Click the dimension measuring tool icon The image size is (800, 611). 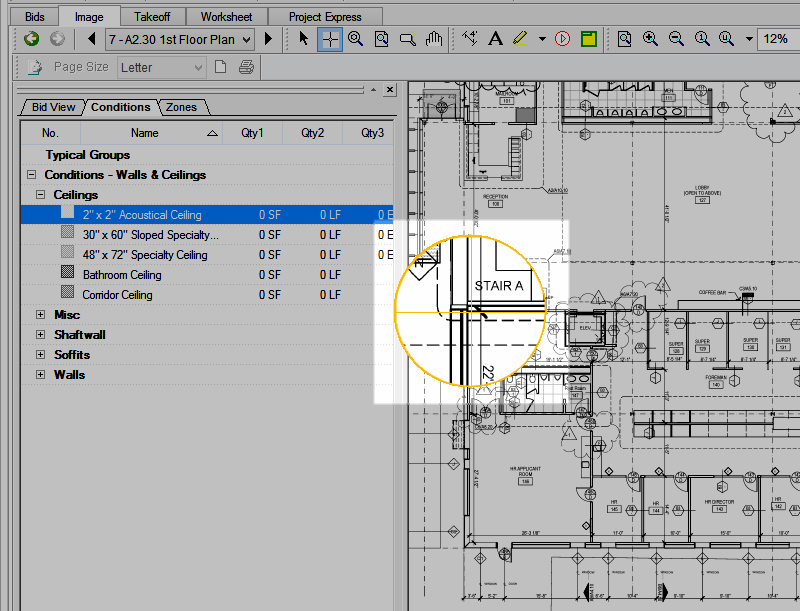tap(469, 39)
